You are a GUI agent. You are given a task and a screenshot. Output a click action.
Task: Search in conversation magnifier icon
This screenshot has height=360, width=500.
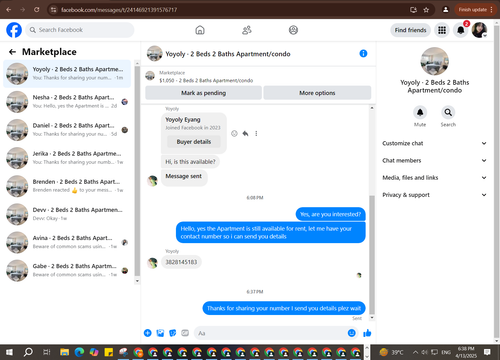coord(448,113)
